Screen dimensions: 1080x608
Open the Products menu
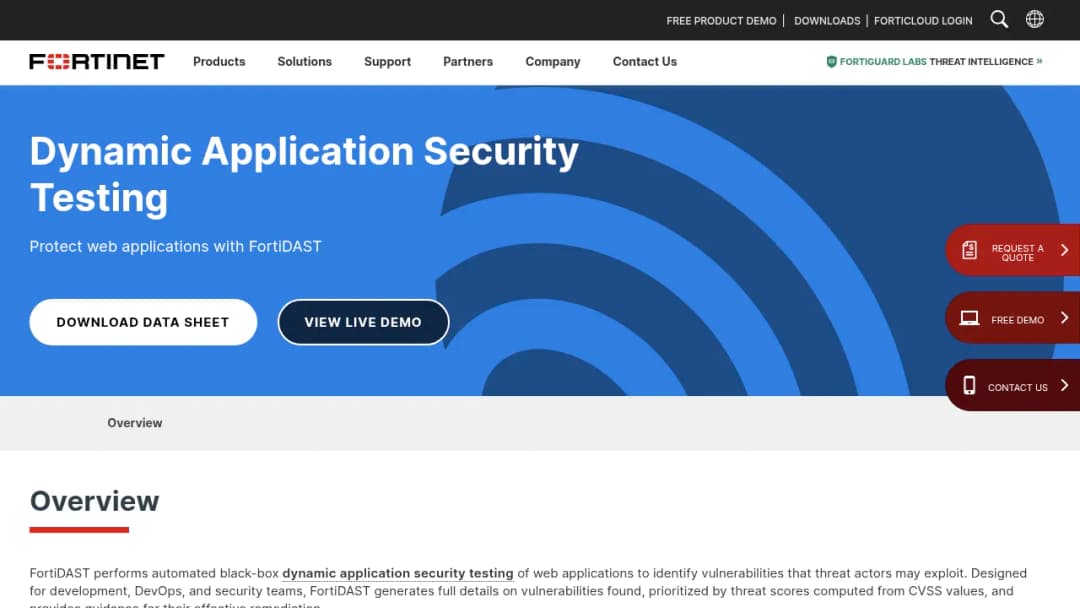(219, 61)
